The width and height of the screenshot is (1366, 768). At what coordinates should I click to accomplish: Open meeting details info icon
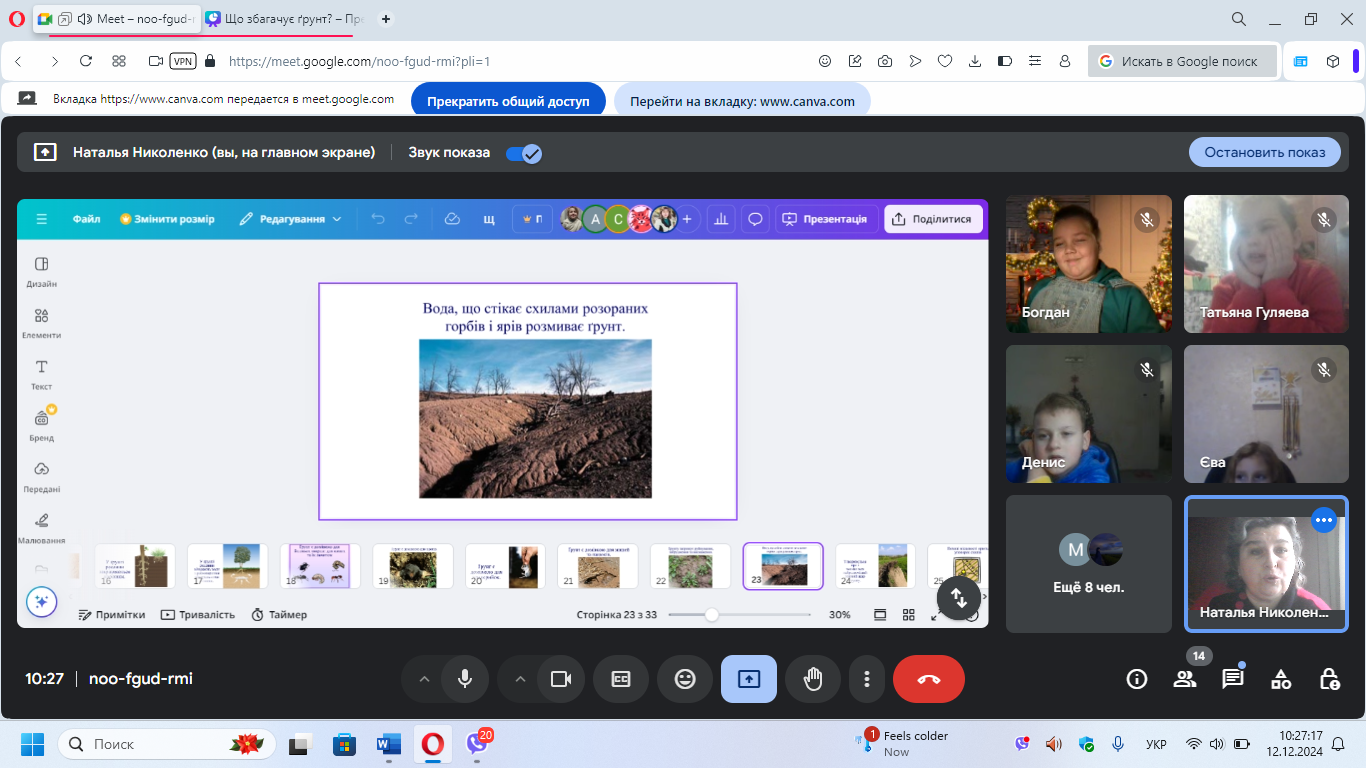point(1137,679)
